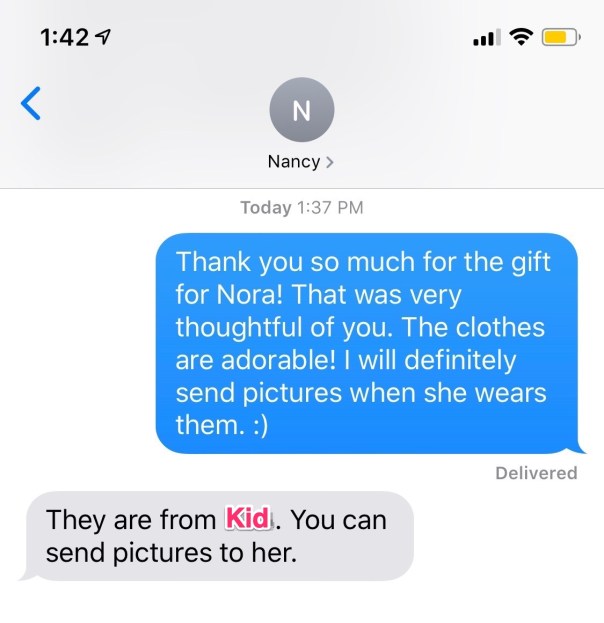Viewport: 604px width, 623px height.
Task: Tap the word adorable in blue bubble
Action: (278, 360)
